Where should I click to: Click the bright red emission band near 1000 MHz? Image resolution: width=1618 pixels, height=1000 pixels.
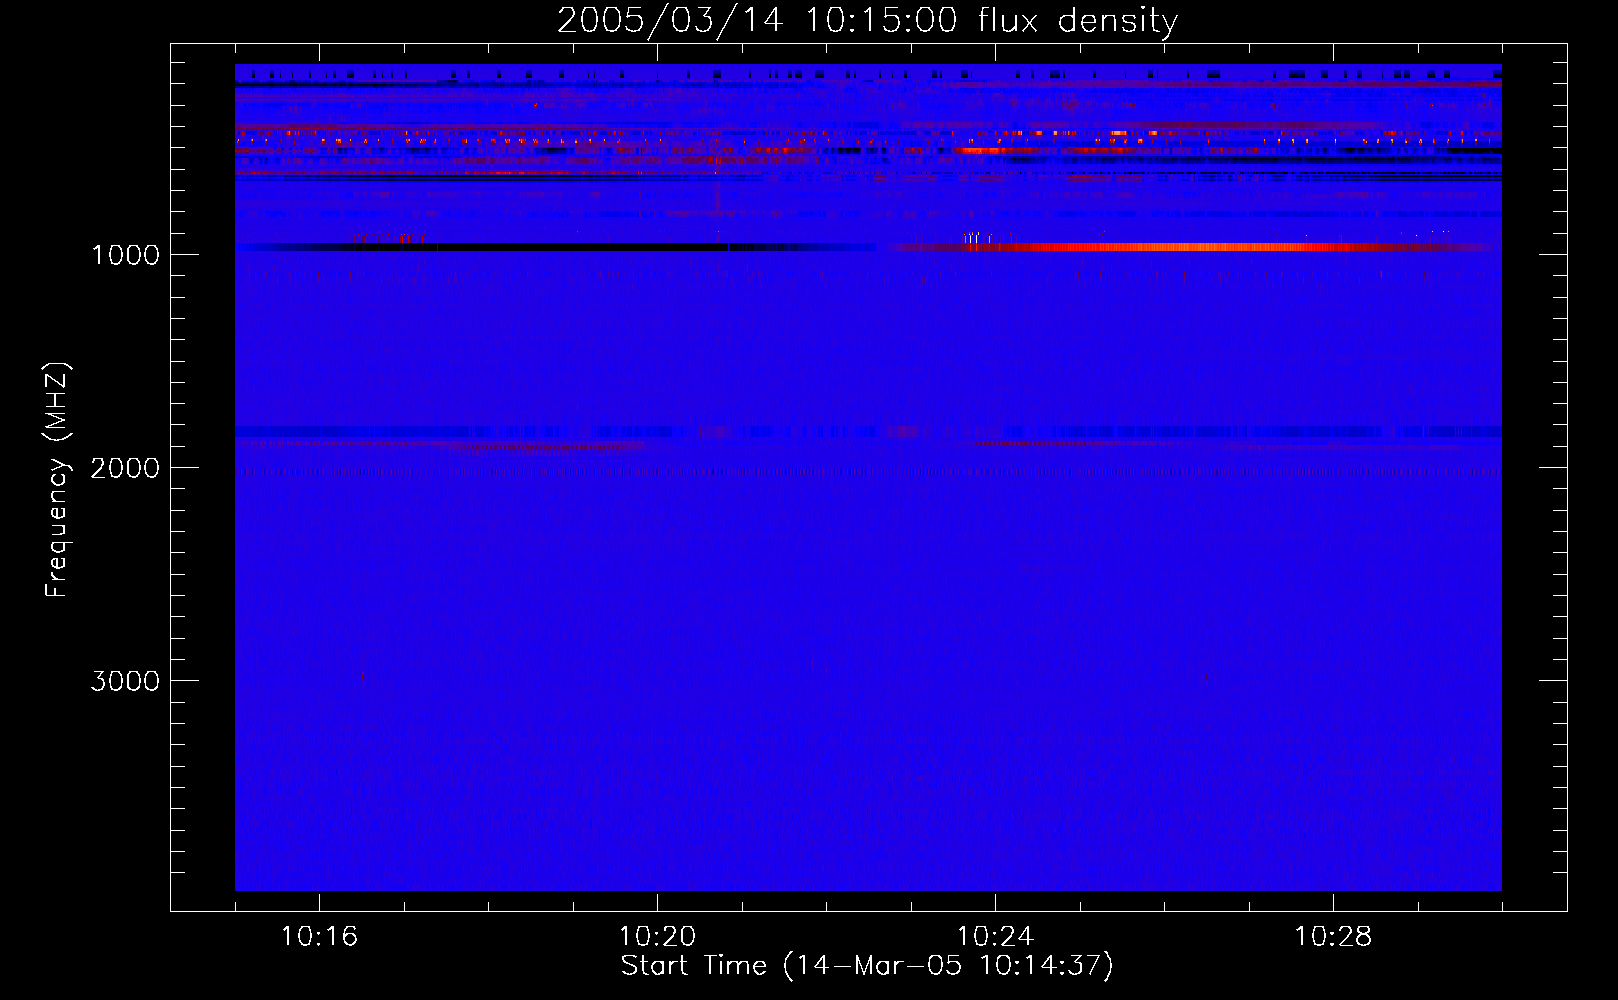coord(1190,247)
